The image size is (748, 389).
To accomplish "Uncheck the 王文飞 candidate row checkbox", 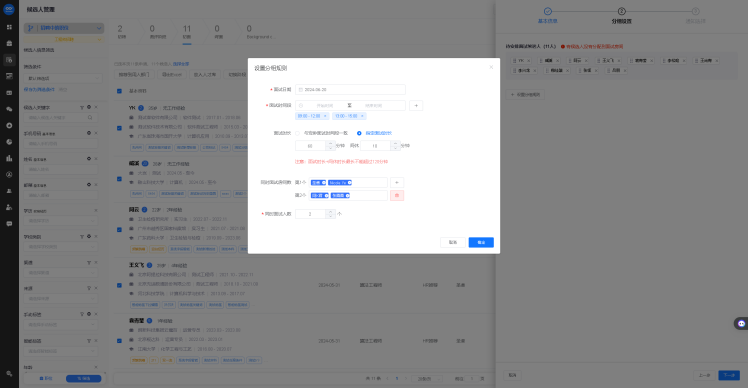I will [119, 285].
